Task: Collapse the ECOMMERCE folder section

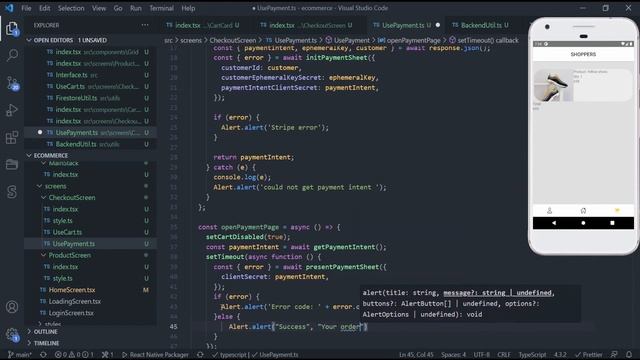Action: tap(29, 156)
